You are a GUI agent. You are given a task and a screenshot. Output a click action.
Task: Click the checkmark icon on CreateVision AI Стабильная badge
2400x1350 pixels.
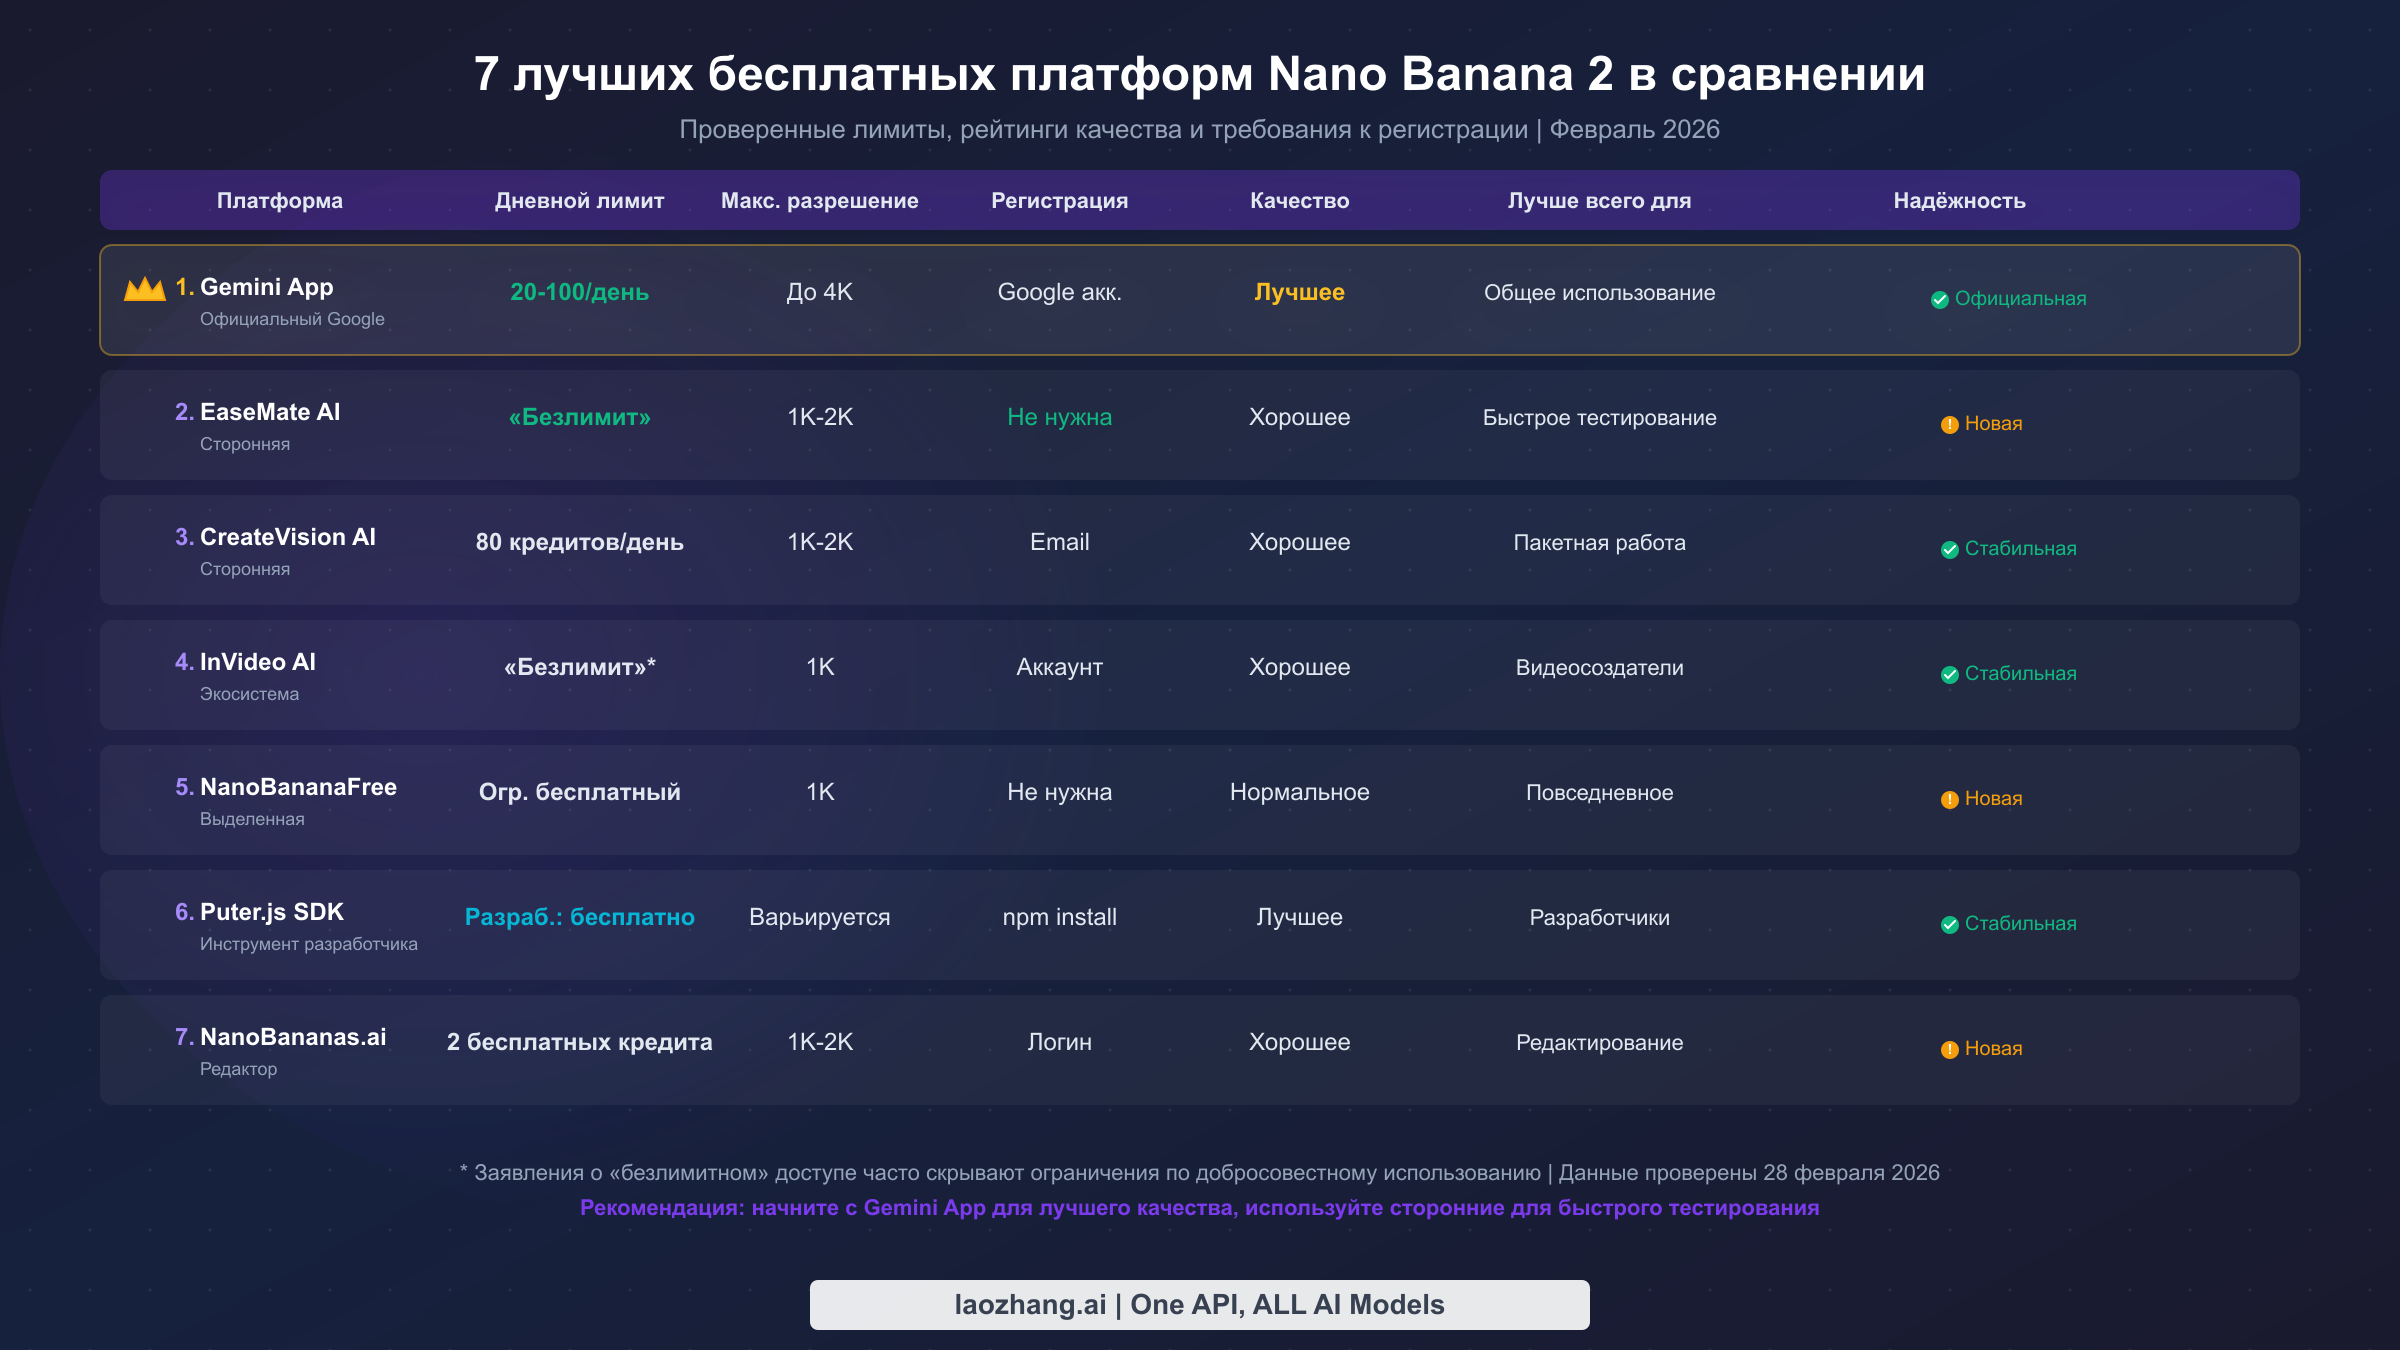coord(1948,548)
